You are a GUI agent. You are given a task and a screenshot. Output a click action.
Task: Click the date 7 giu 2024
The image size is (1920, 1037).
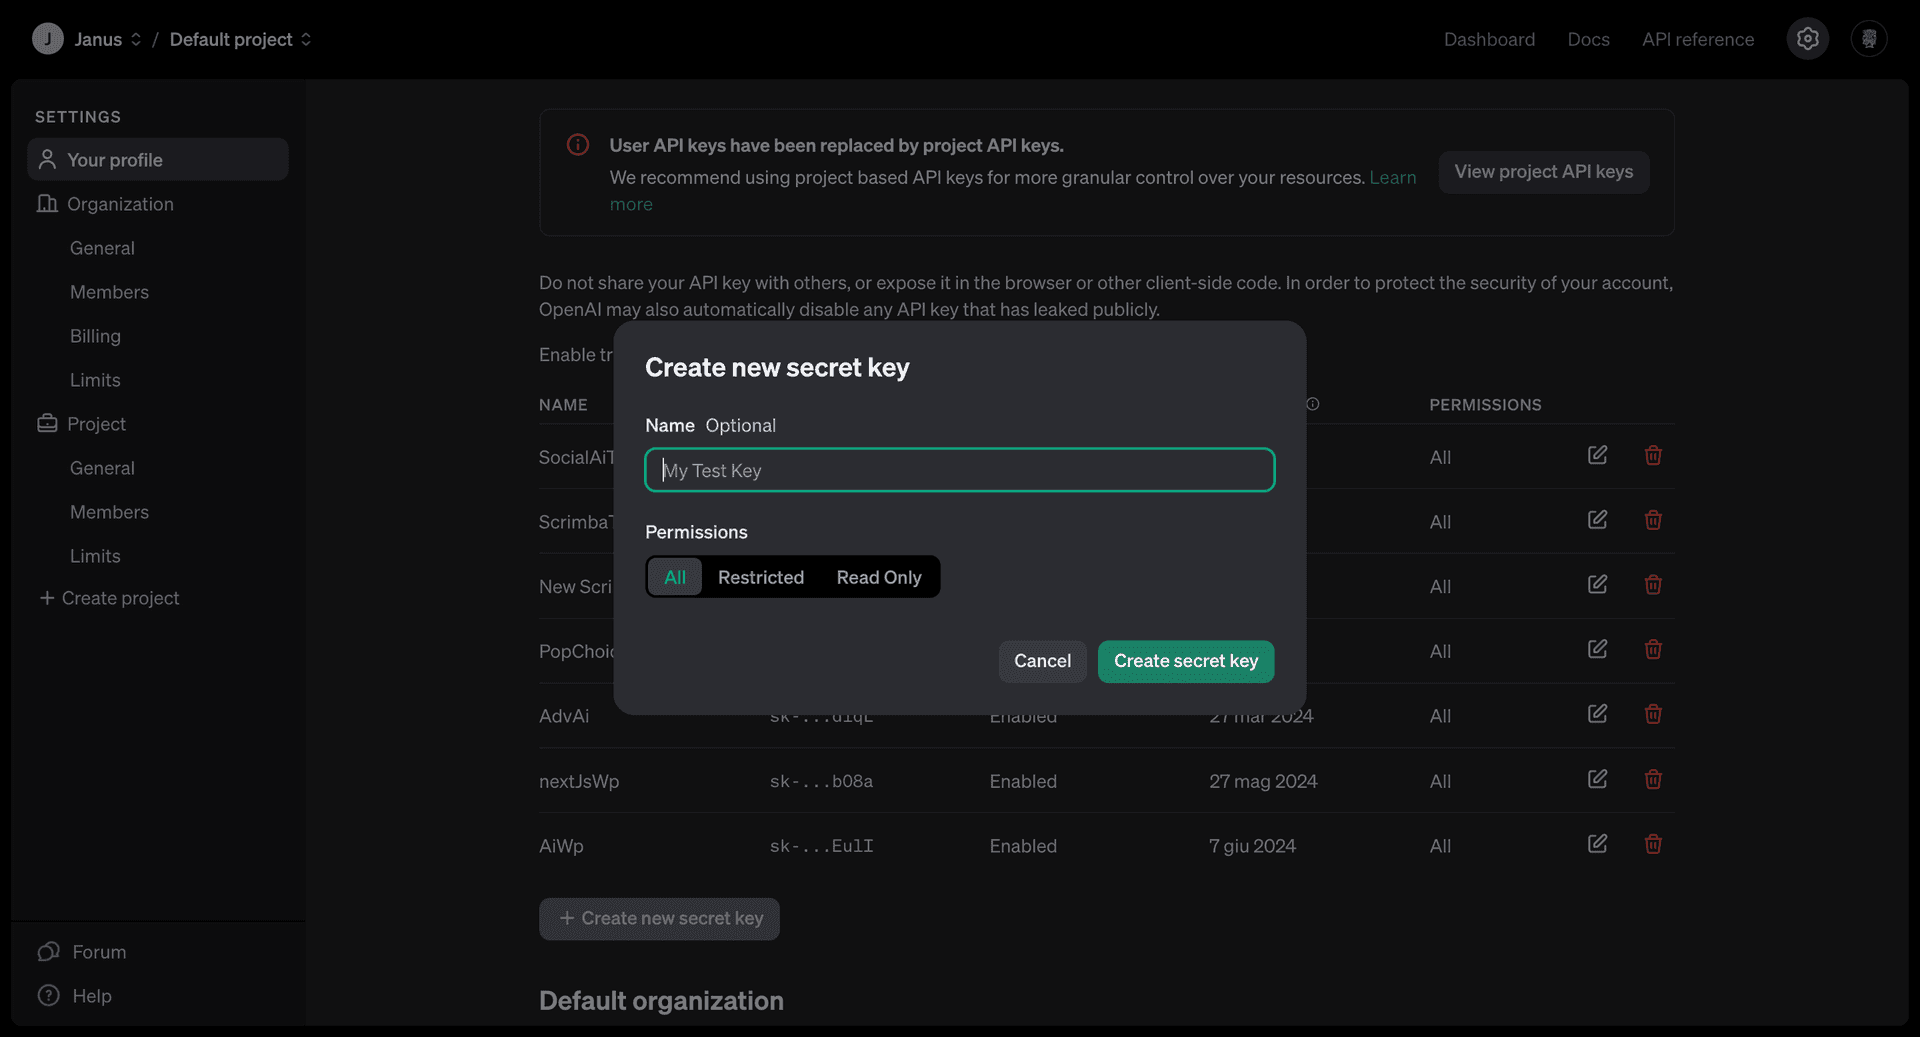[1252, 846]
